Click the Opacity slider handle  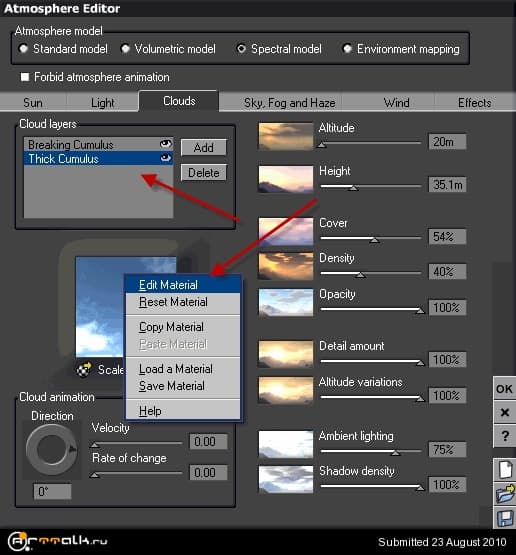click(420, 310)
